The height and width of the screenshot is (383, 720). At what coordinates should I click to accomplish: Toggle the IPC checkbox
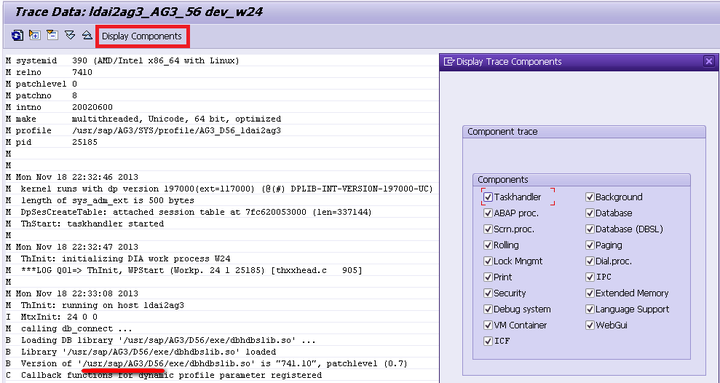(x=590, y=277)
